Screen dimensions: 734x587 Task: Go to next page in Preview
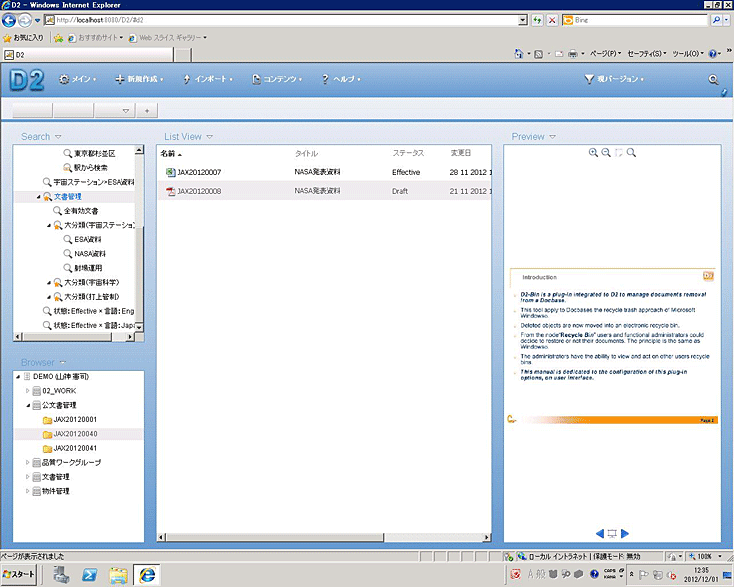coord(626,533)
